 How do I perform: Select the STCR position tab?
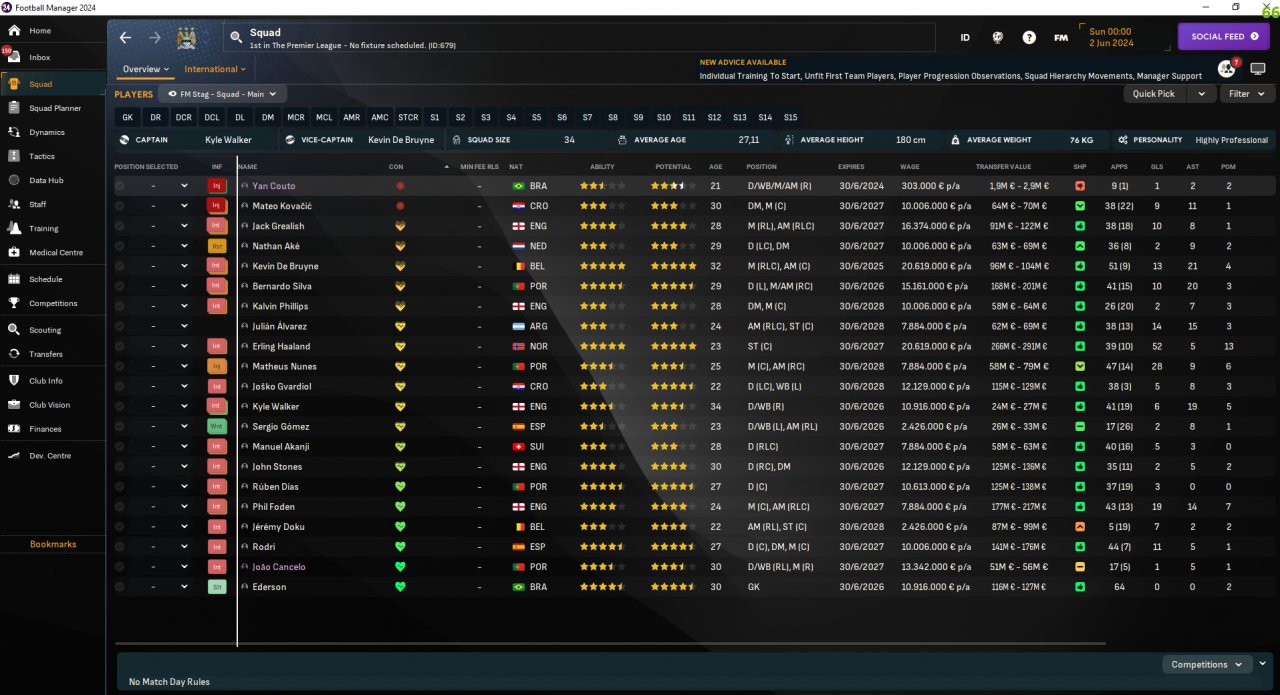[408, 118]
